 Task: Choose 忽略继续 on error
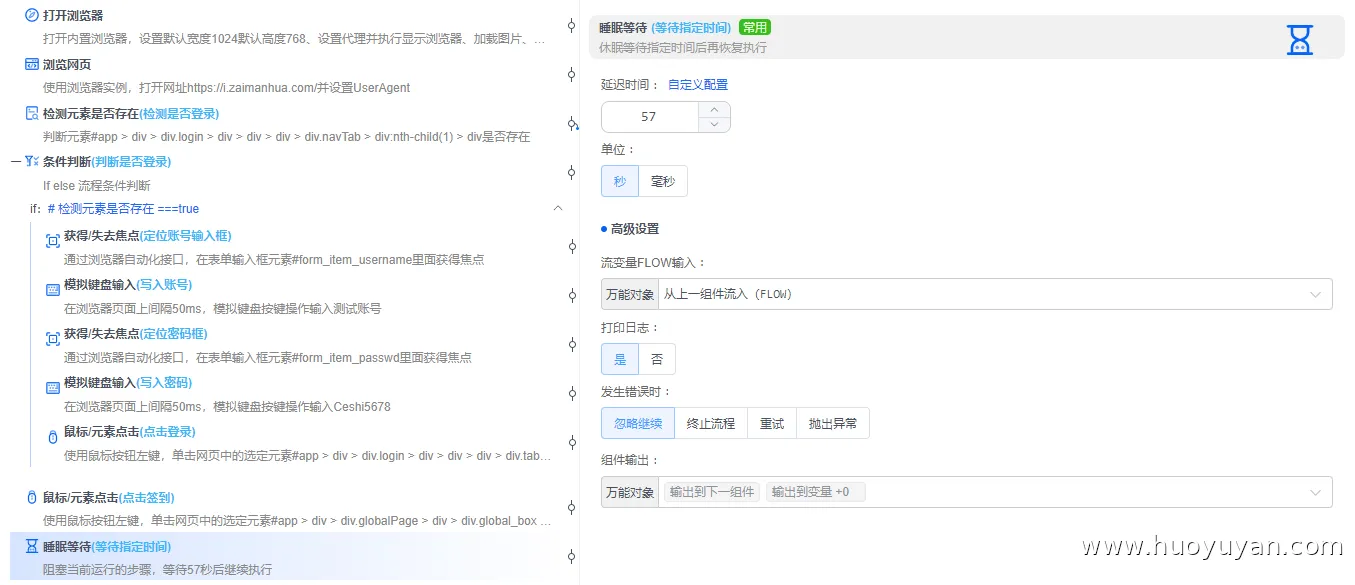638,423
